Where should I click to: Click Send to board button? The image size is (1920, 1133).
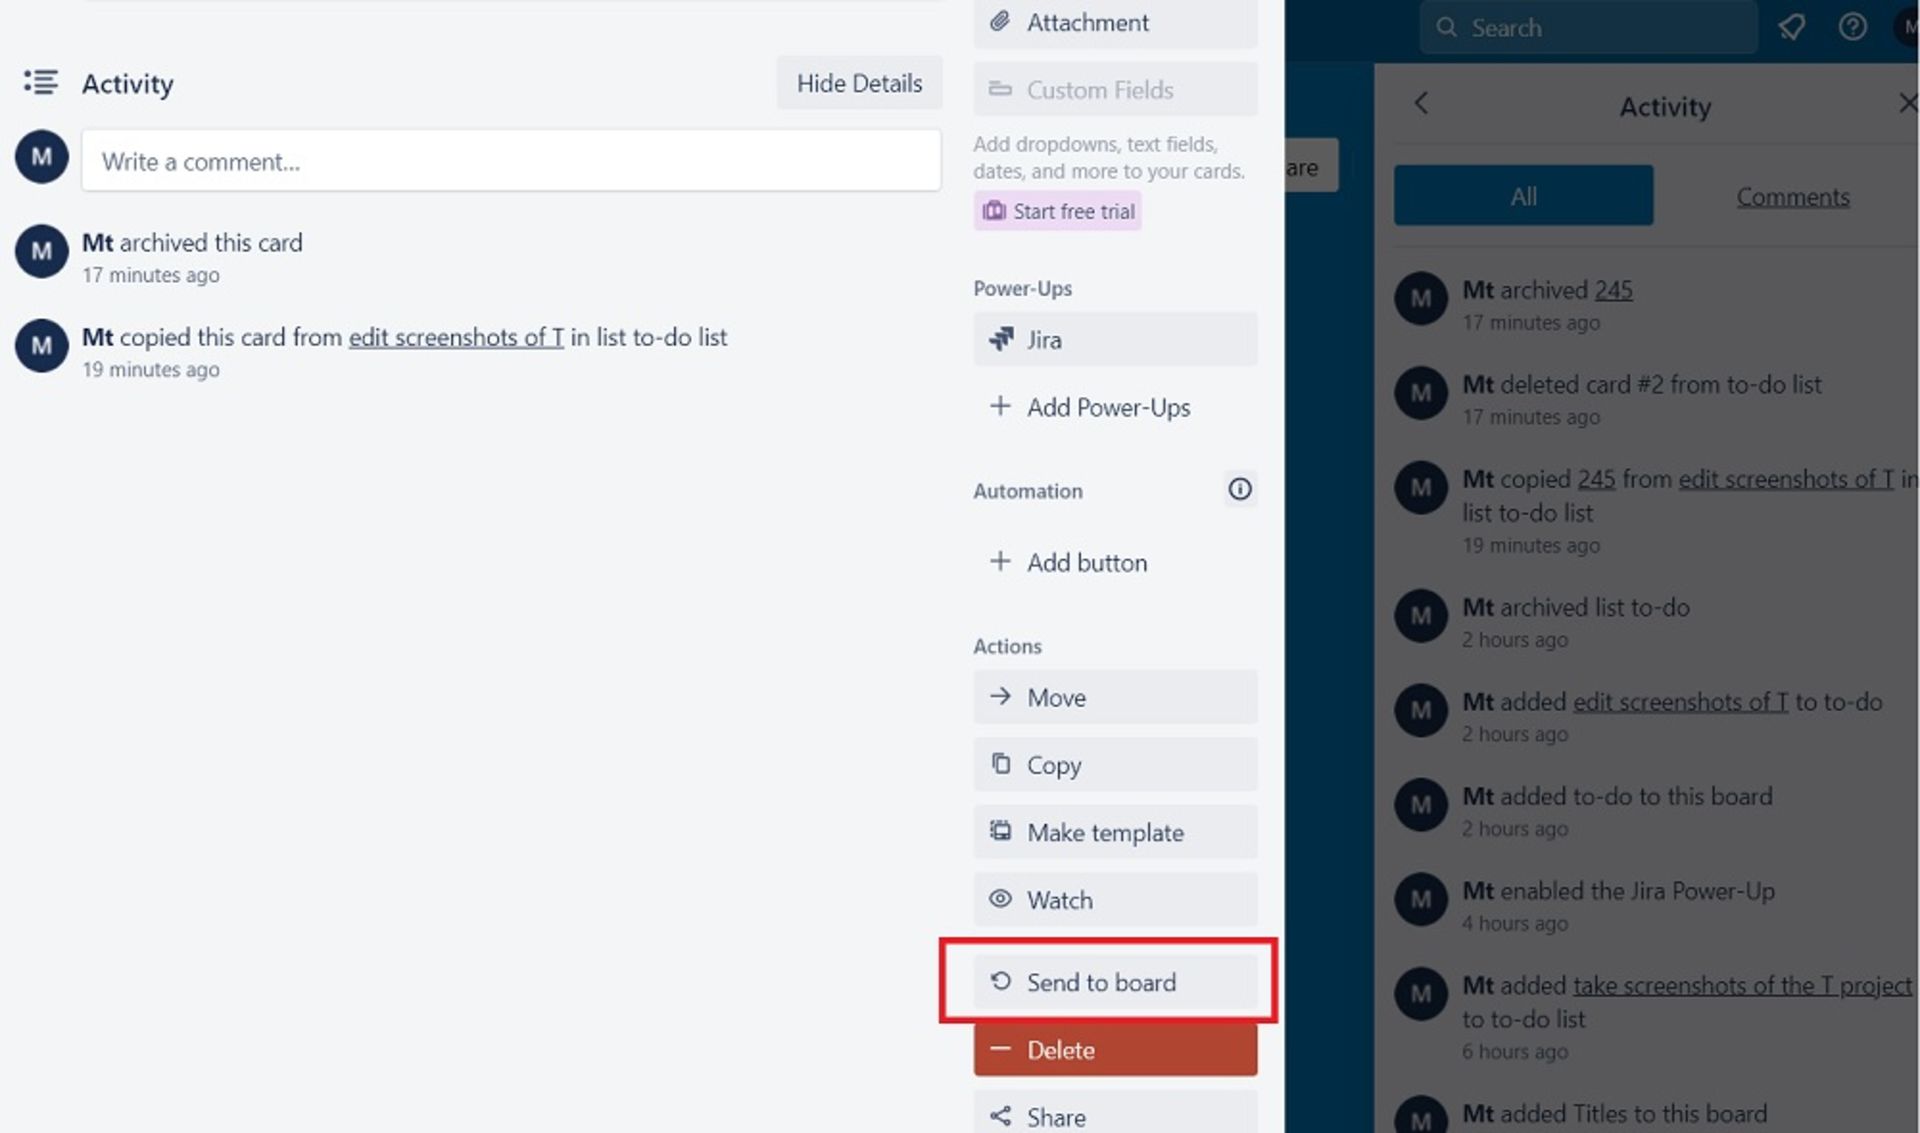coord(1114,982)
